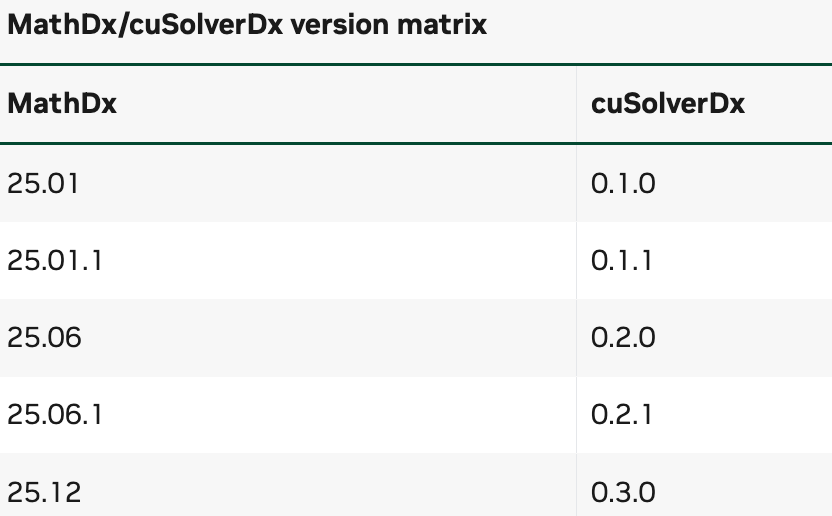Select the 25.01 MathDx cell
832x516 pixels.
(42, 183)
